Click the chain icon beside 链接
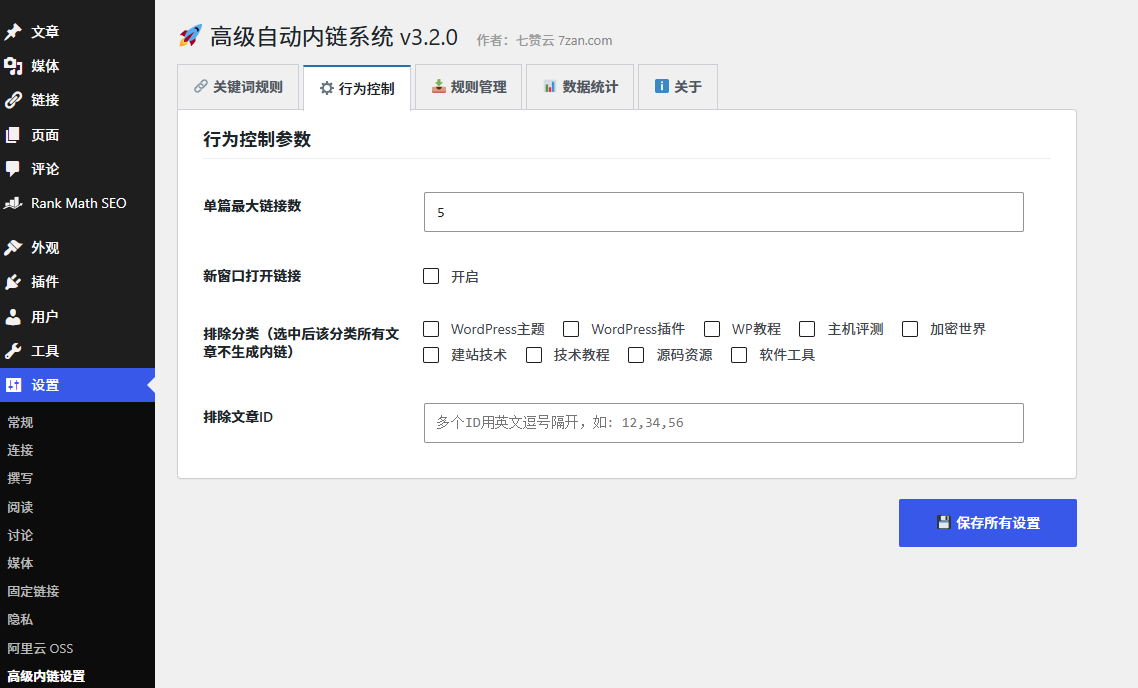Viewport: 1138px width, 688px height. coord(13,100)
